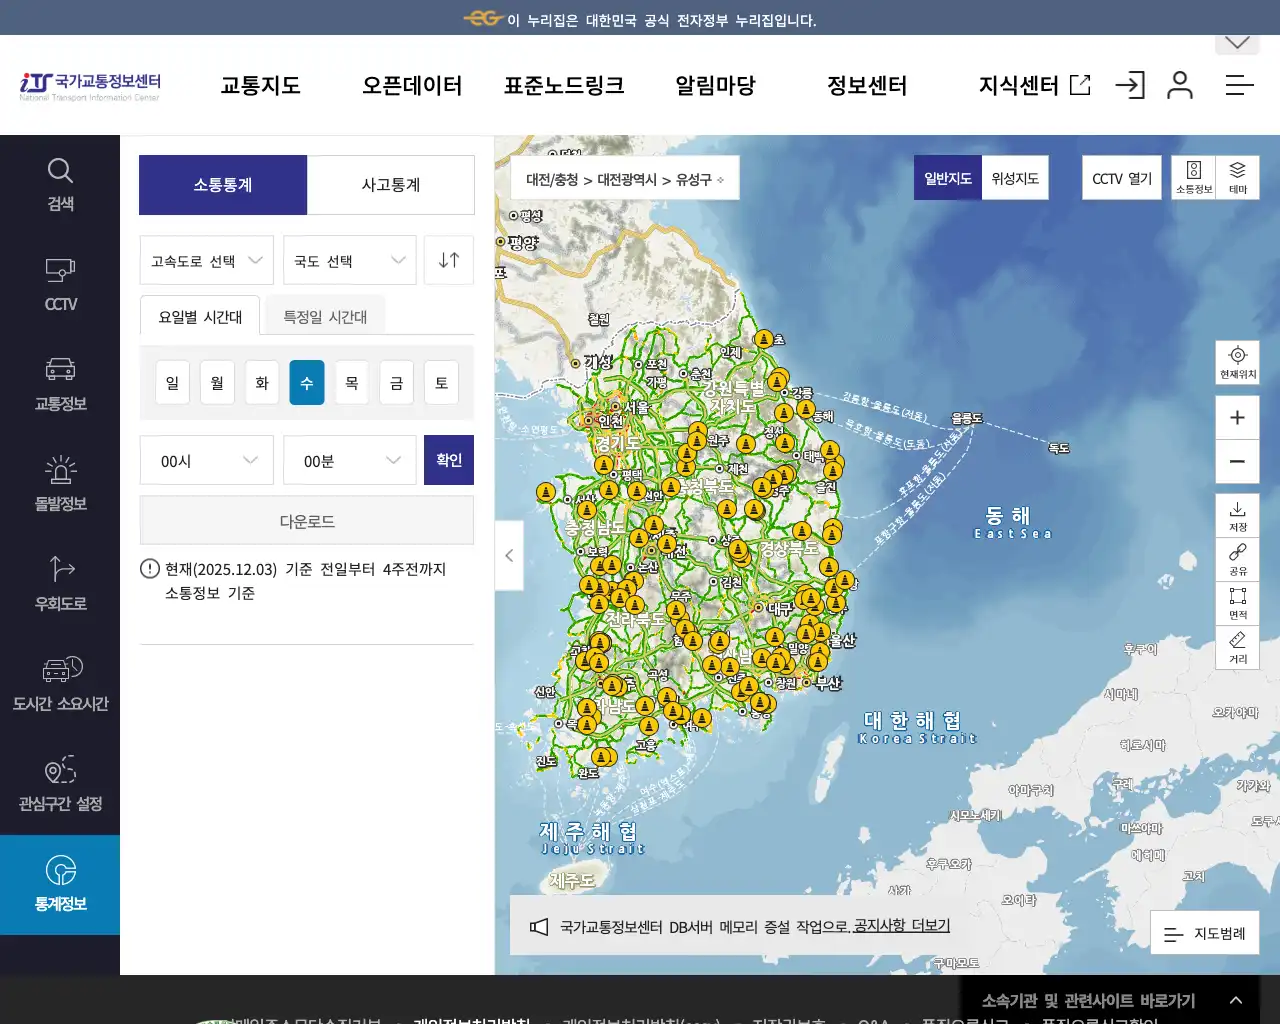1280x1024 pixels.
Task: Open the 테마 theme layers icon
Action: [x=1237, y=177]
